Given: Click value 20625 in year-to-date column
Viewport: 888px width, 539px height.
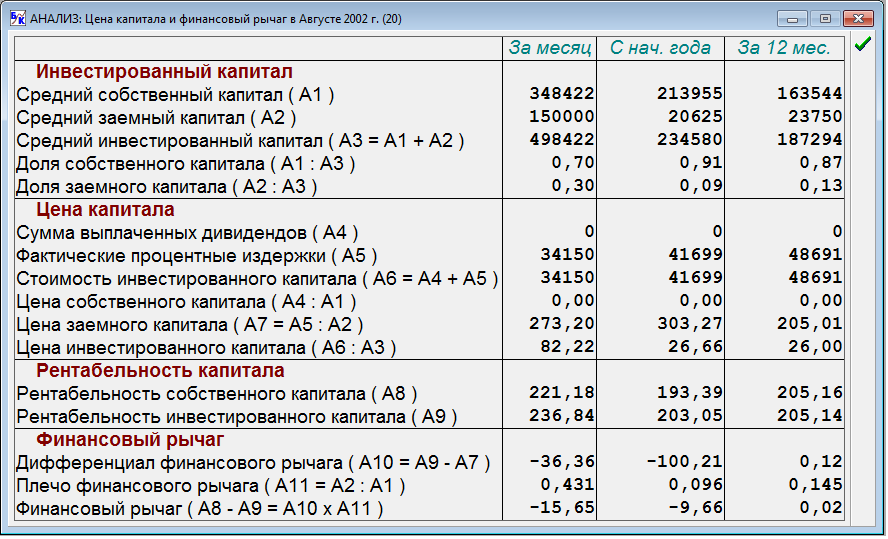Looking at the screenshot, I should [x=695, y=117].
